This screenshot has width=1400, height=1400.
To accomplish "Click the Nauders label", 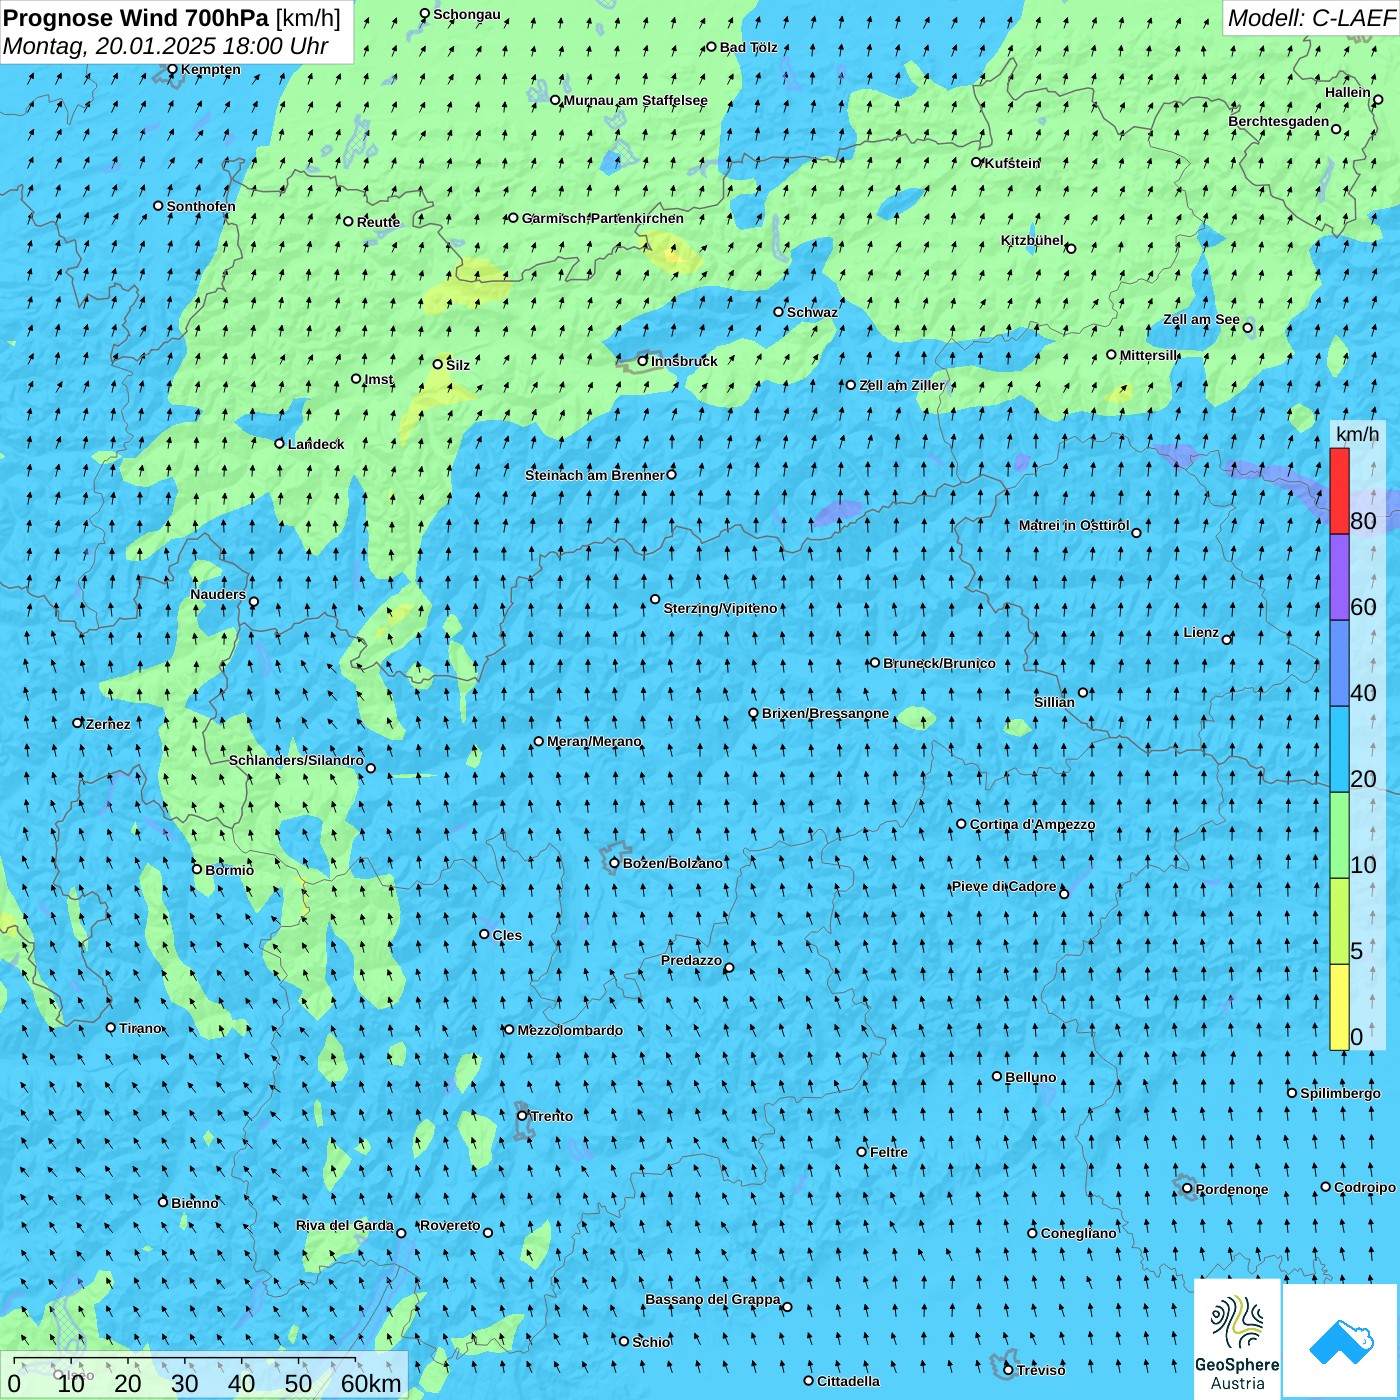I will point(218,594).
